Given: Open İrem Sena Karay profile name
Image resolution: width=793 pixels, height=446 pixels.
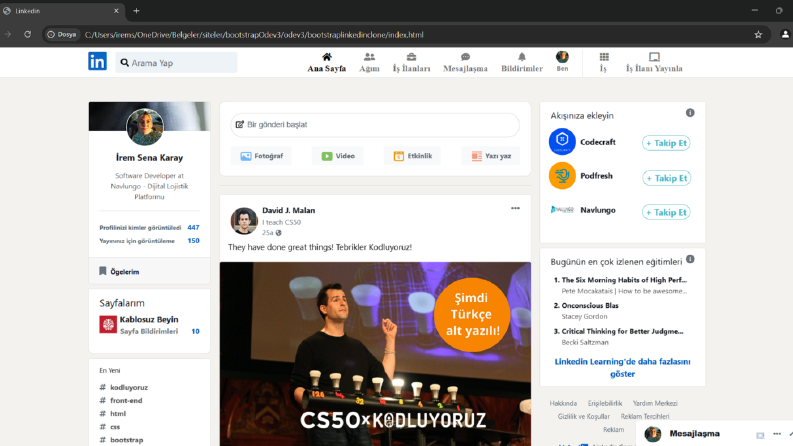Looking at the screenshot, I should (149, 158).
